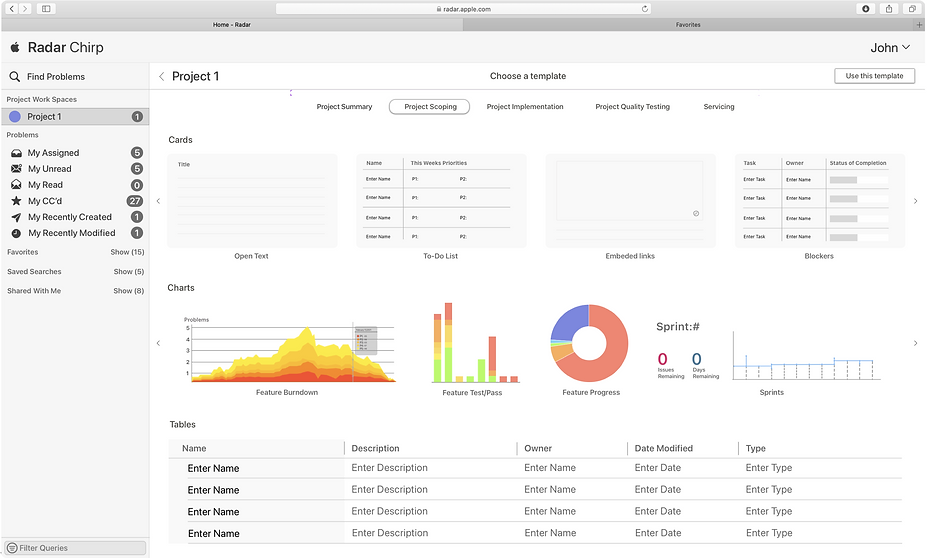Click the Find Problems magnifier icon
Screen dimensions: 927x558
click(x=14, y=76)
